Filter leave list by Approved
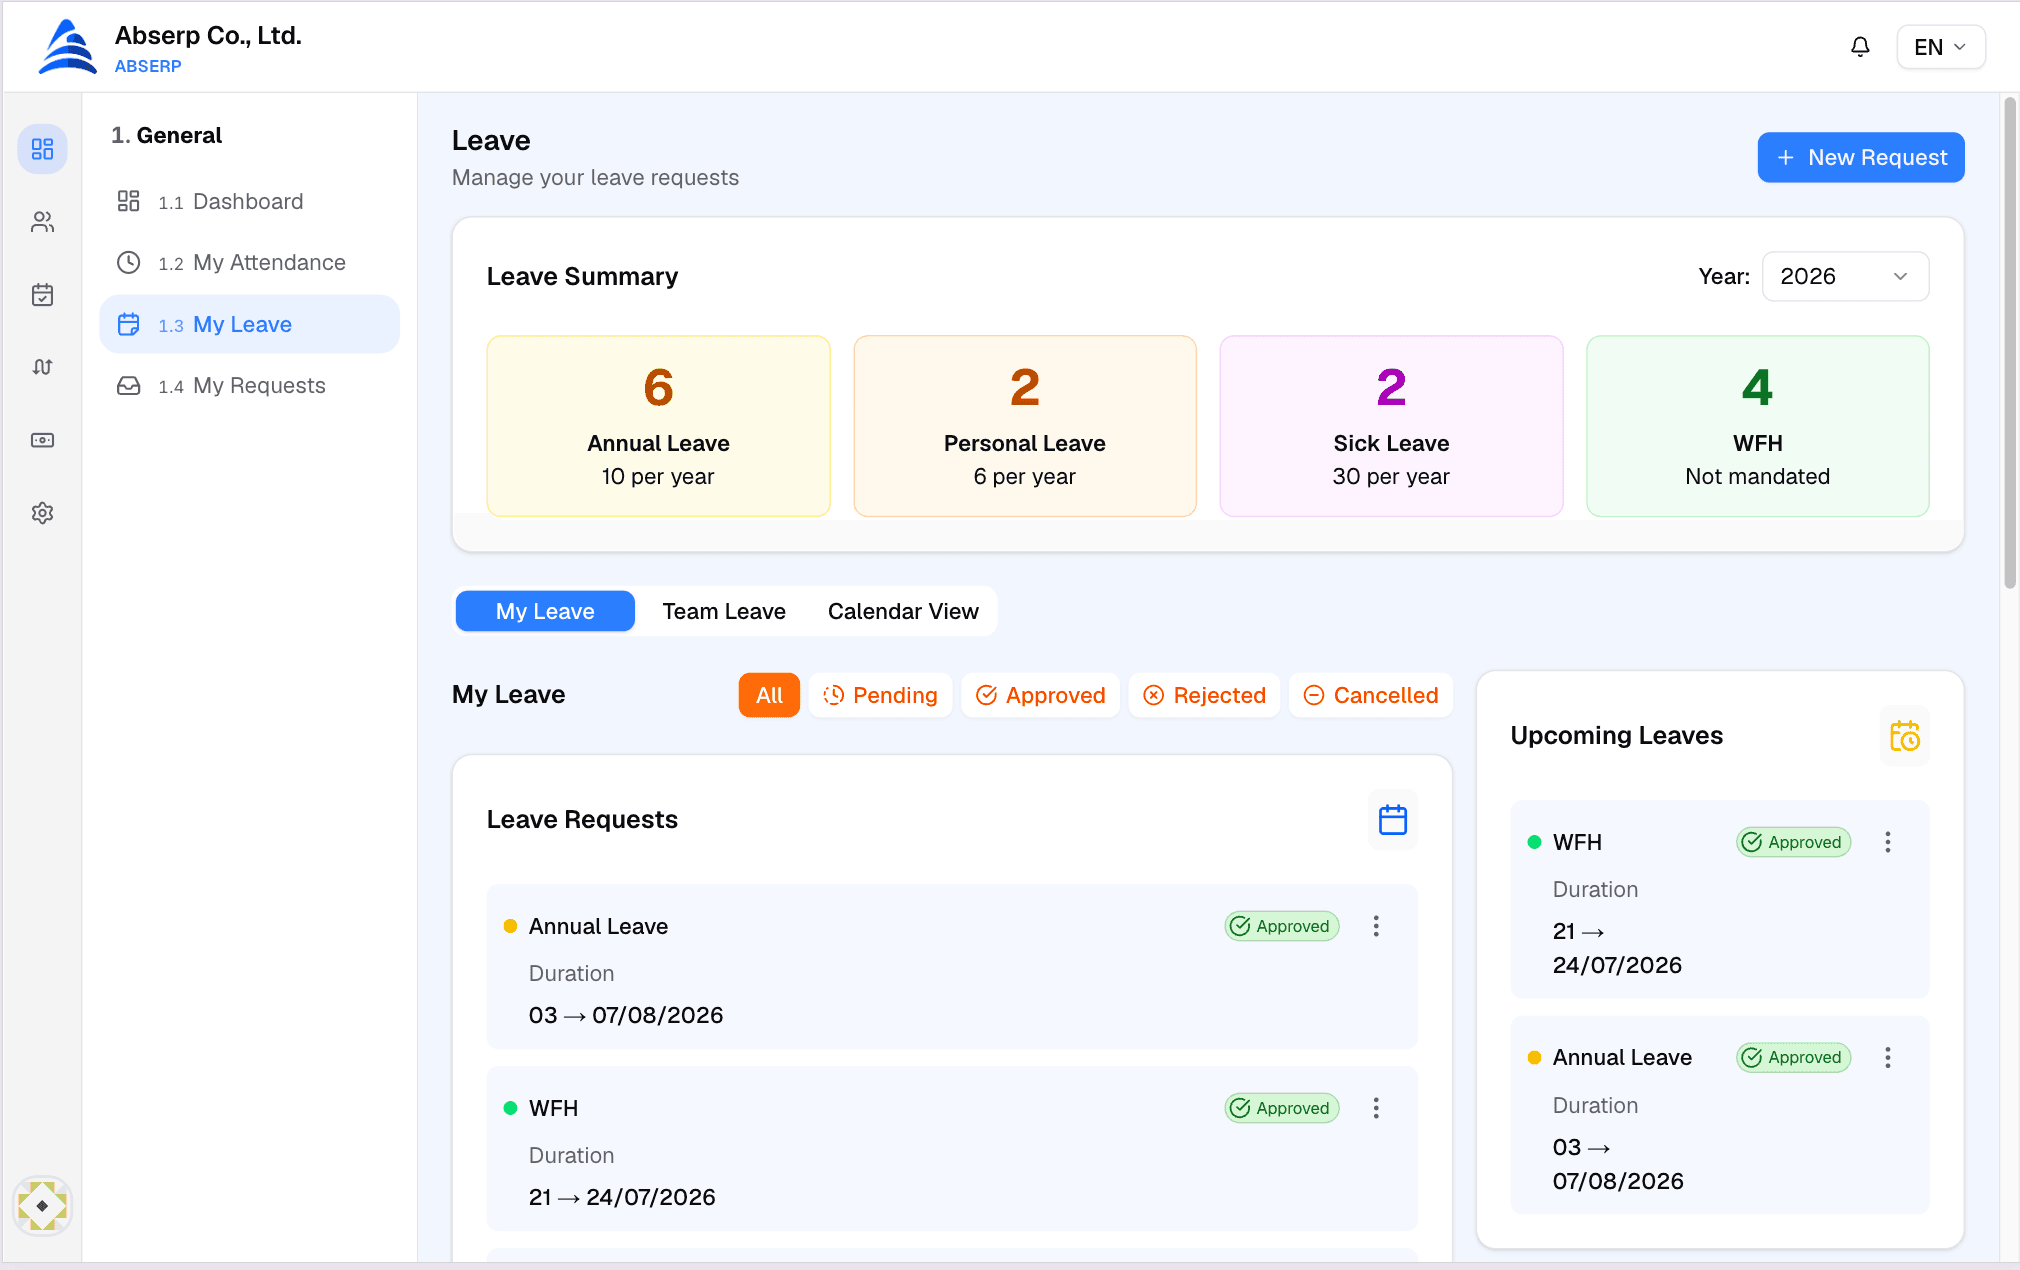This screenshot has width=2020, height=1270. tap(1041, 695)
